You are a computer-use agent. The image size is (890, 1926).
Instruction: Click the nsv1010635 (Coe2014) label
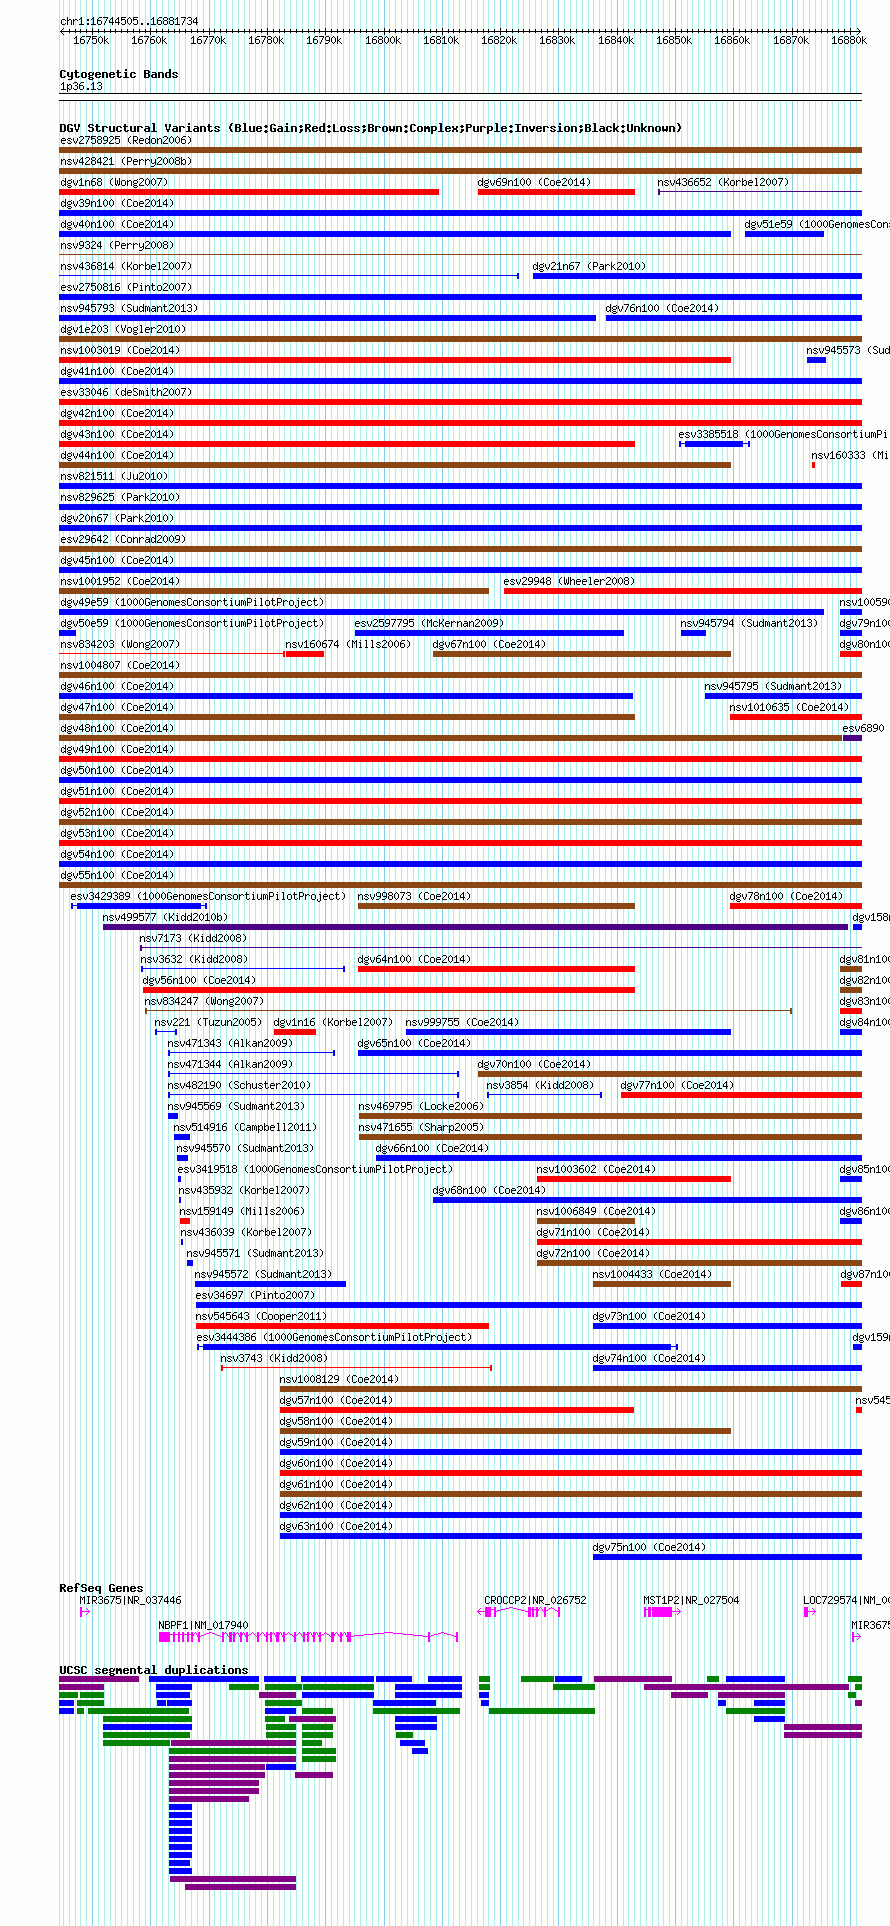click(x=789, y=707)
